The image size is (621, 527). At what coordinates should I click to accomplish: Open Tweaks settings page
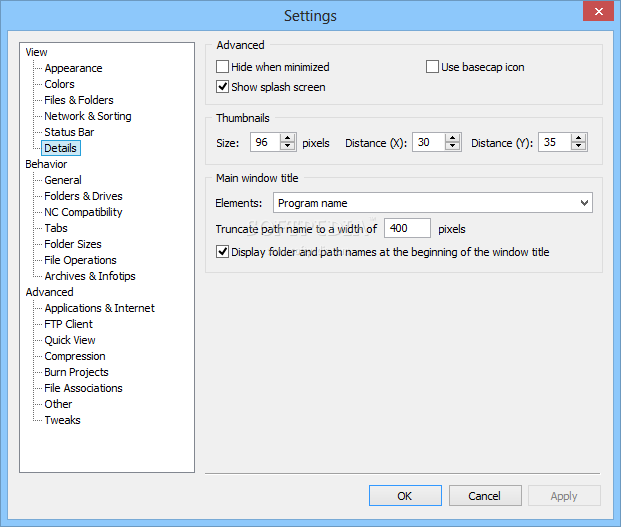(x=63, y=420)
